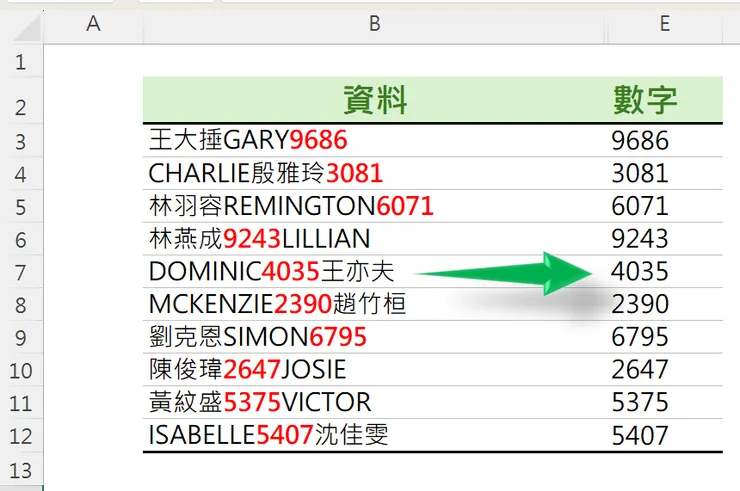The width and height of the screenshot is (740, 491).
Task: Click number cell 5407 in column E
Action: coord(665,435)
